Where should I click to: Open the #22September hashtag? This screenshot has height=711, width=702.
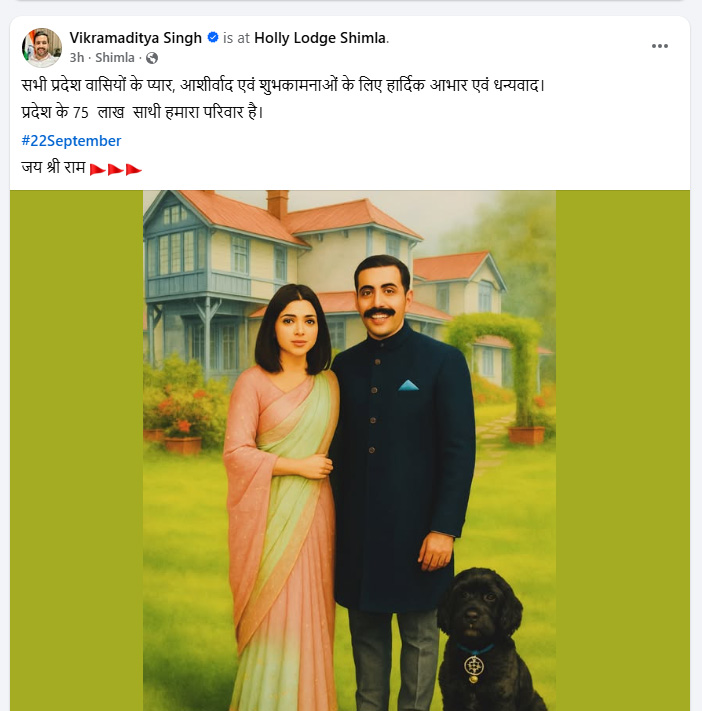[x=71, y=141]
